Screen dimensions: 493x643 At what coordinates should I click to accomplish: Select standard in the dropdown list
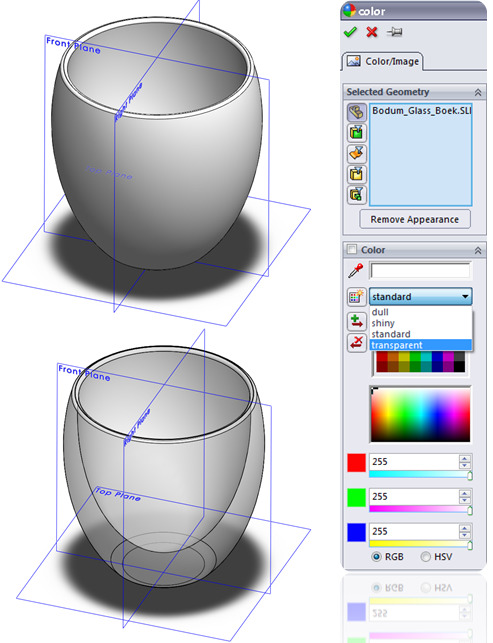click(x=421, y=334)
